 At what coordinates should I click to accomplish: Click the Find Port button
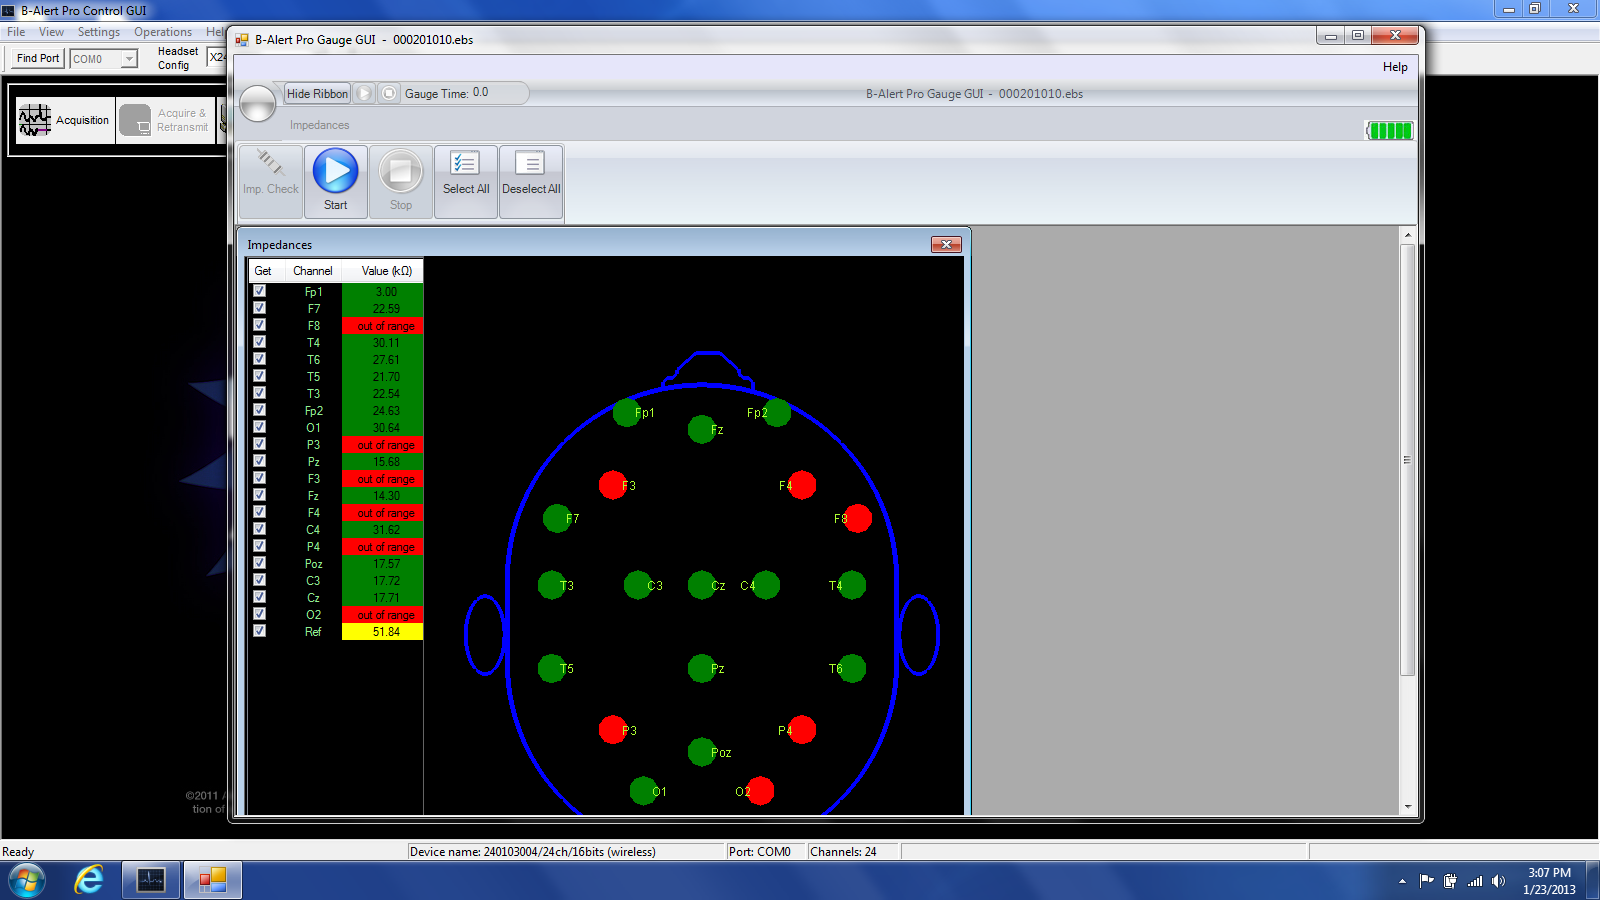click(x=38, y=59)
